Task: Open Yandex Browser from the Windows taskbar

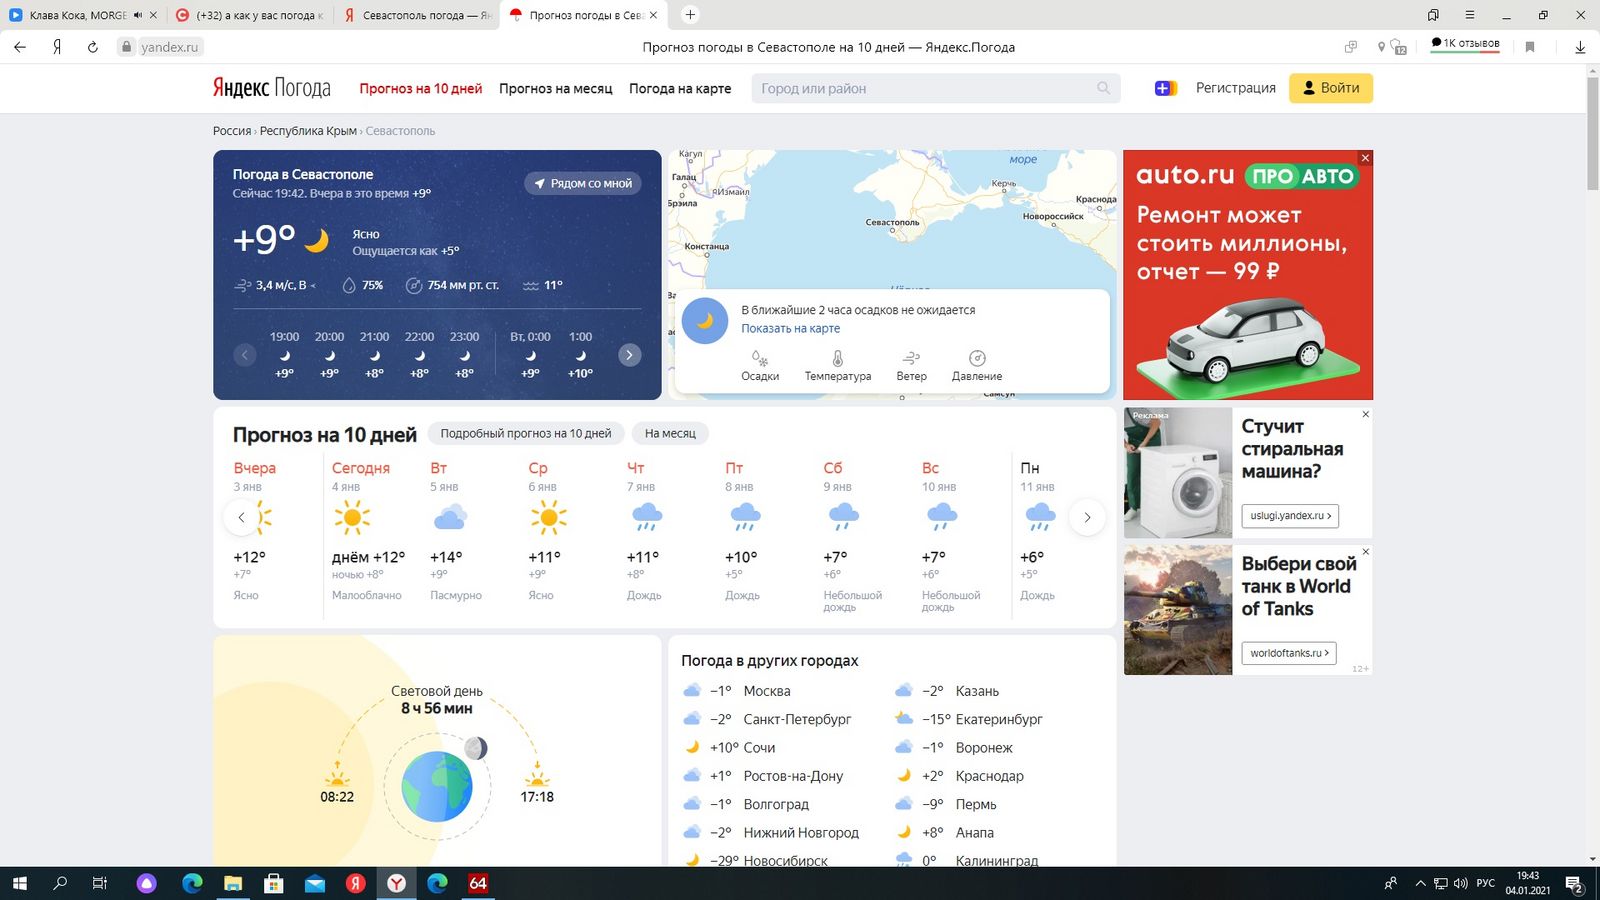Action: pos(397,883)
